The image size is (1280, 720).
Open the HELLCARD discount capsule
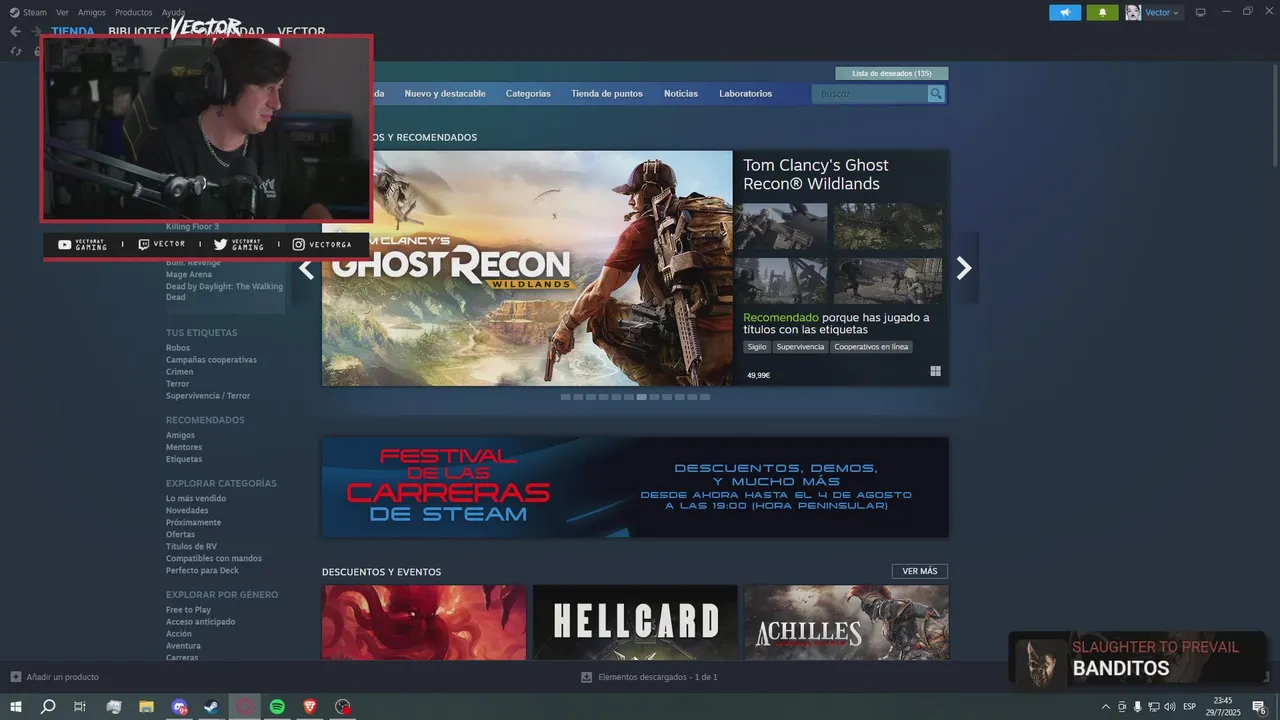coord(635,622)
